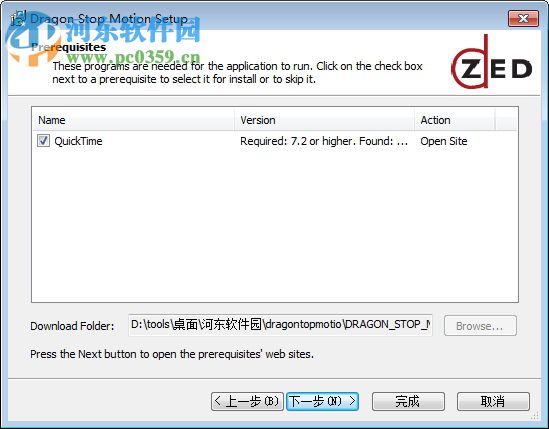Click the ZED logo image
Screen dimensions: 549x429
point(492,62)
